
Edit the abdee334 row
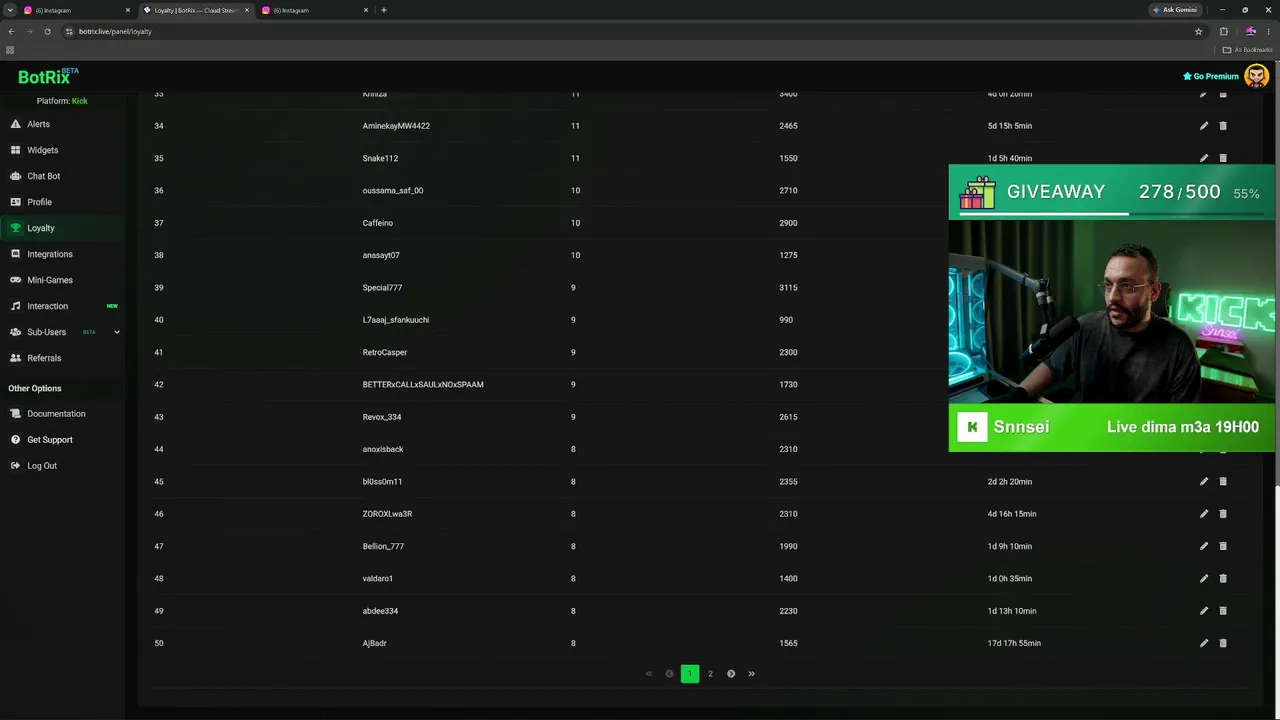pyautogui.click(x=1204, y=611)
